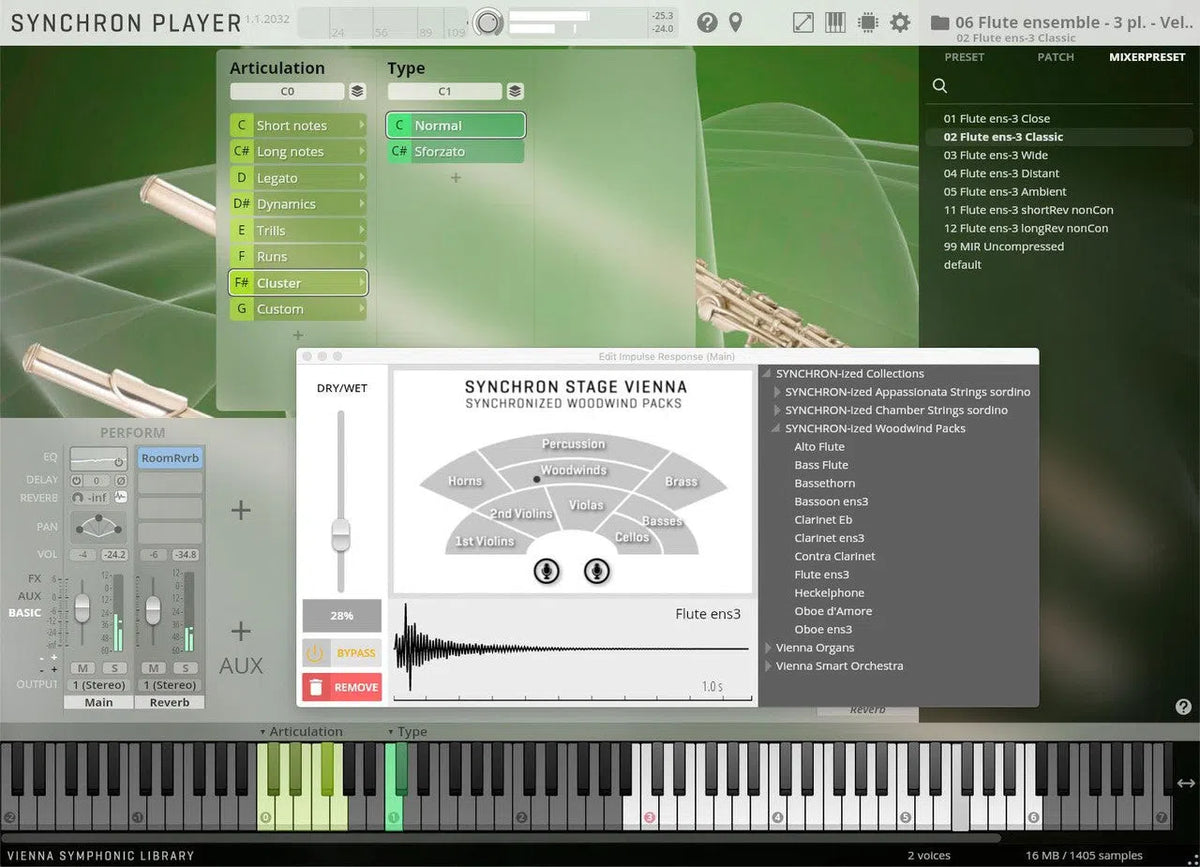Expand SYNCHRON-ized Chamber Strings sordino folder
The image size is (1200, 867).
point(777,410)
